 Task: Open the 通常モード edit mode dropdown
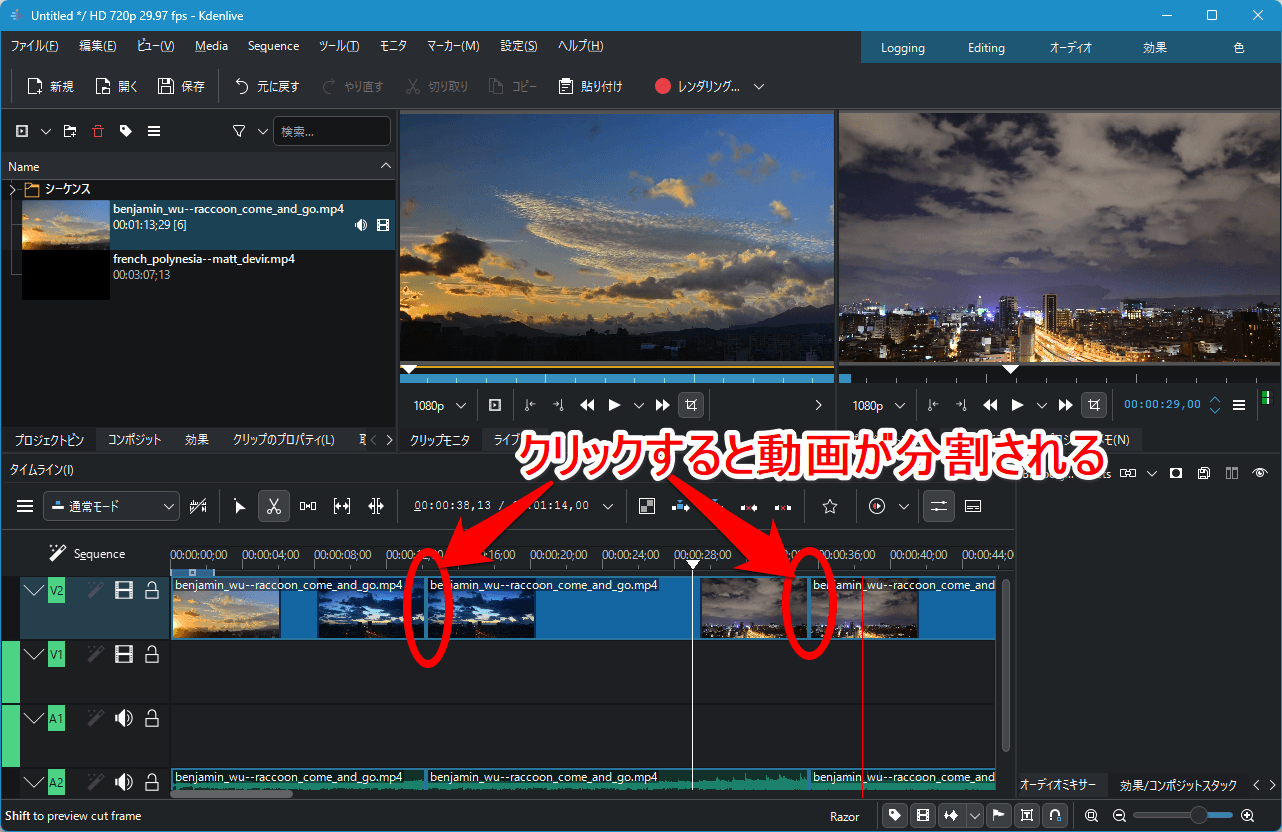tap(111, 506)
